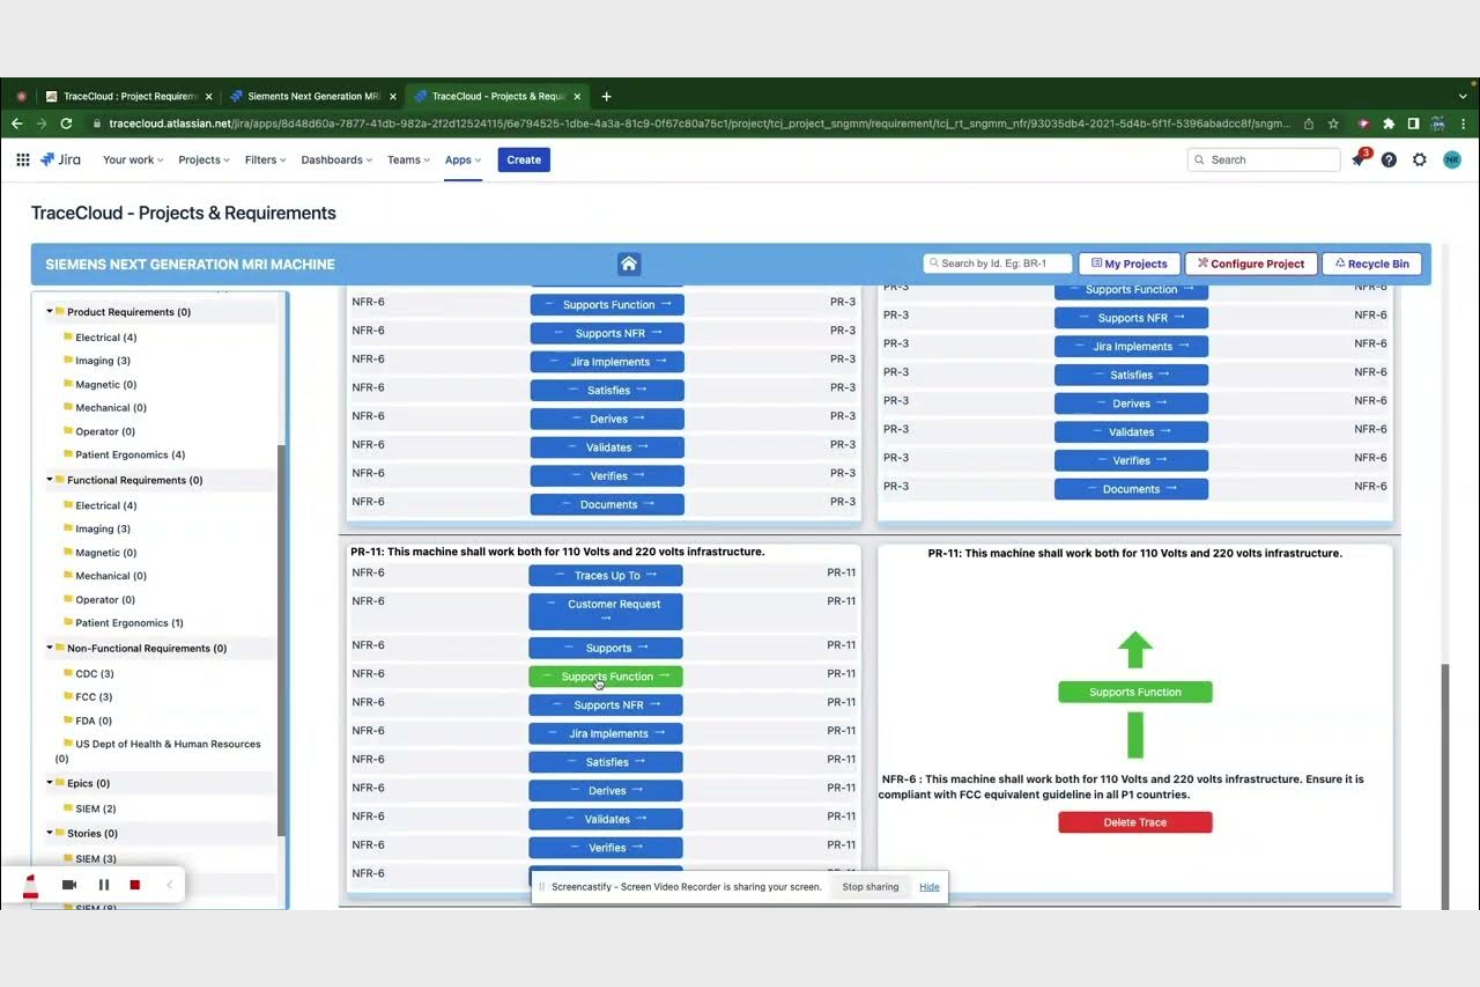Click the Jira Create button
The image size is (1480, 987).
point(524,160)
